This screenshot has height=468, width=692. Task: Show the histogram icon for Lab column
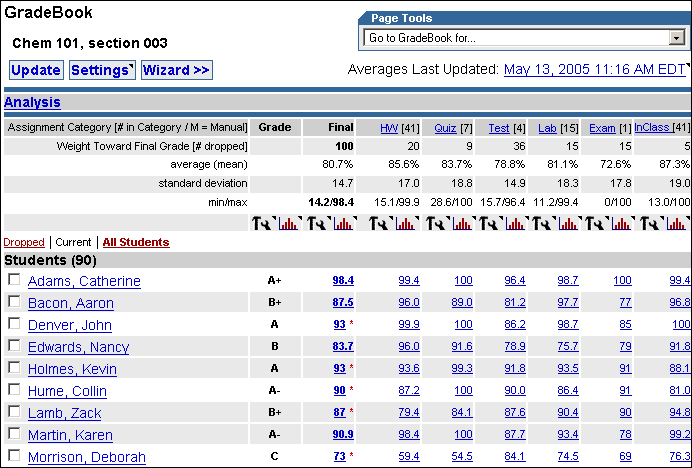pyautogui.click(x=569, y=223)
